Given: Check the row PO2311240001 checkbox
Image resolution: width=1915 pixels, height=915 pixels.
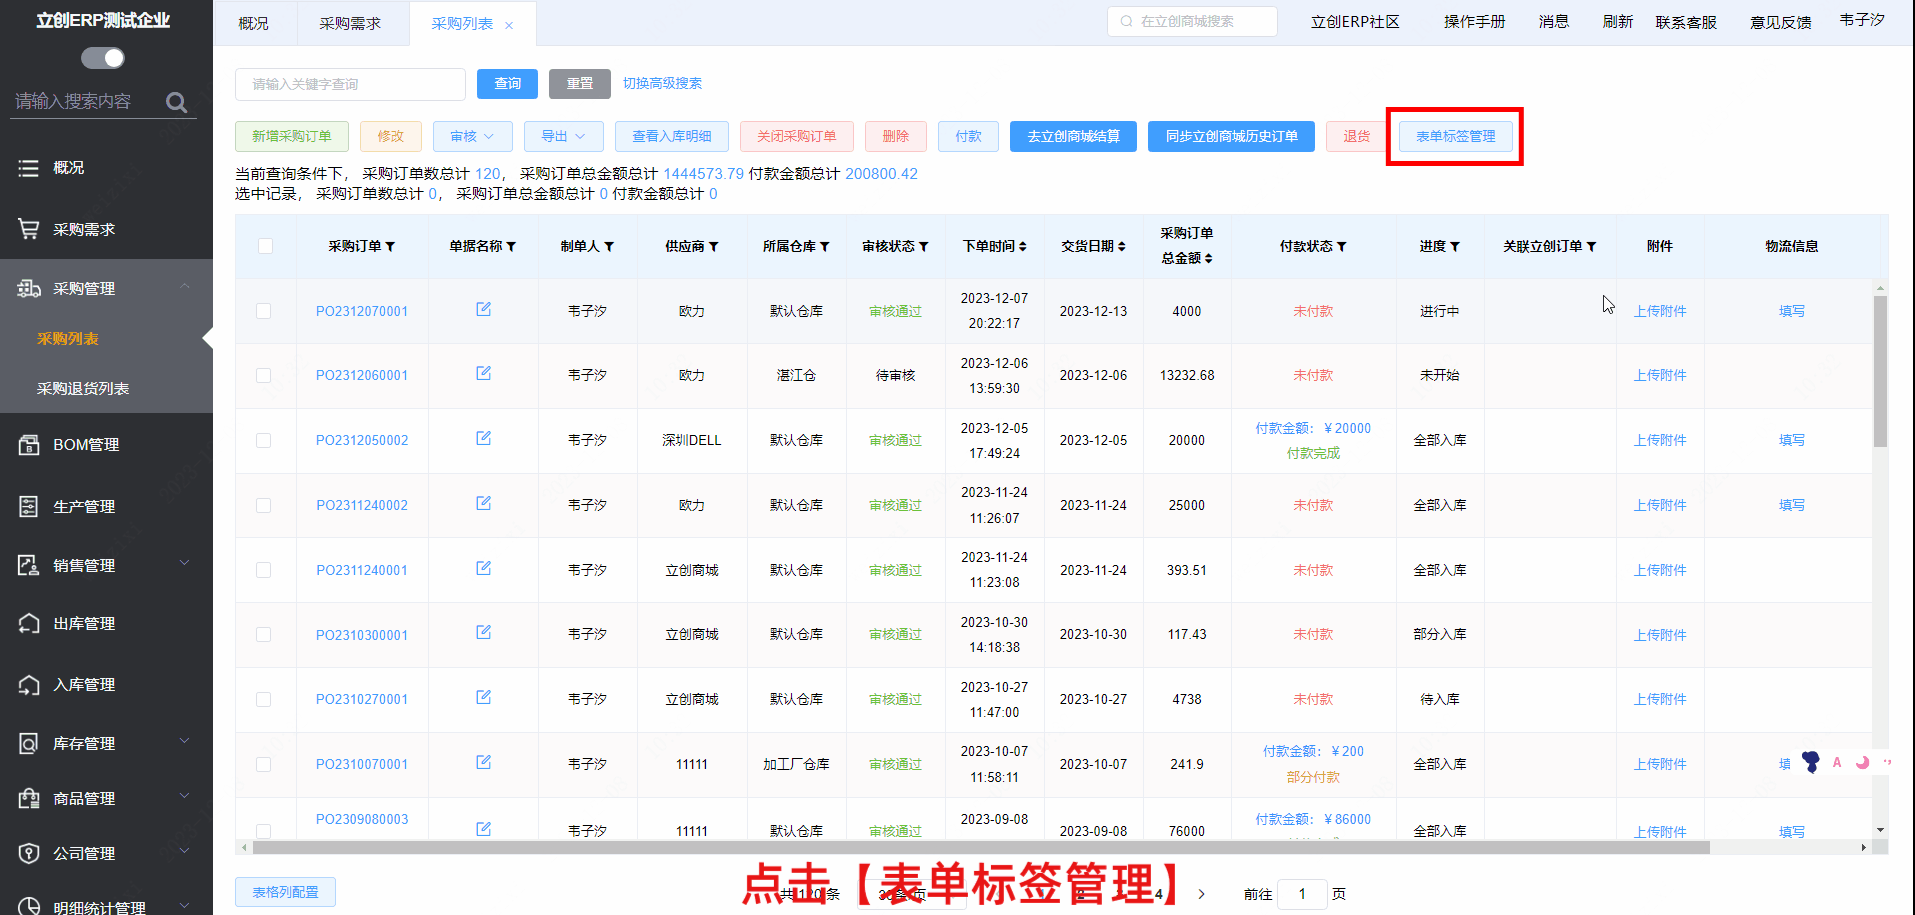Looking at the screenshot, I should pyautogui.click(x=264, y=570).
